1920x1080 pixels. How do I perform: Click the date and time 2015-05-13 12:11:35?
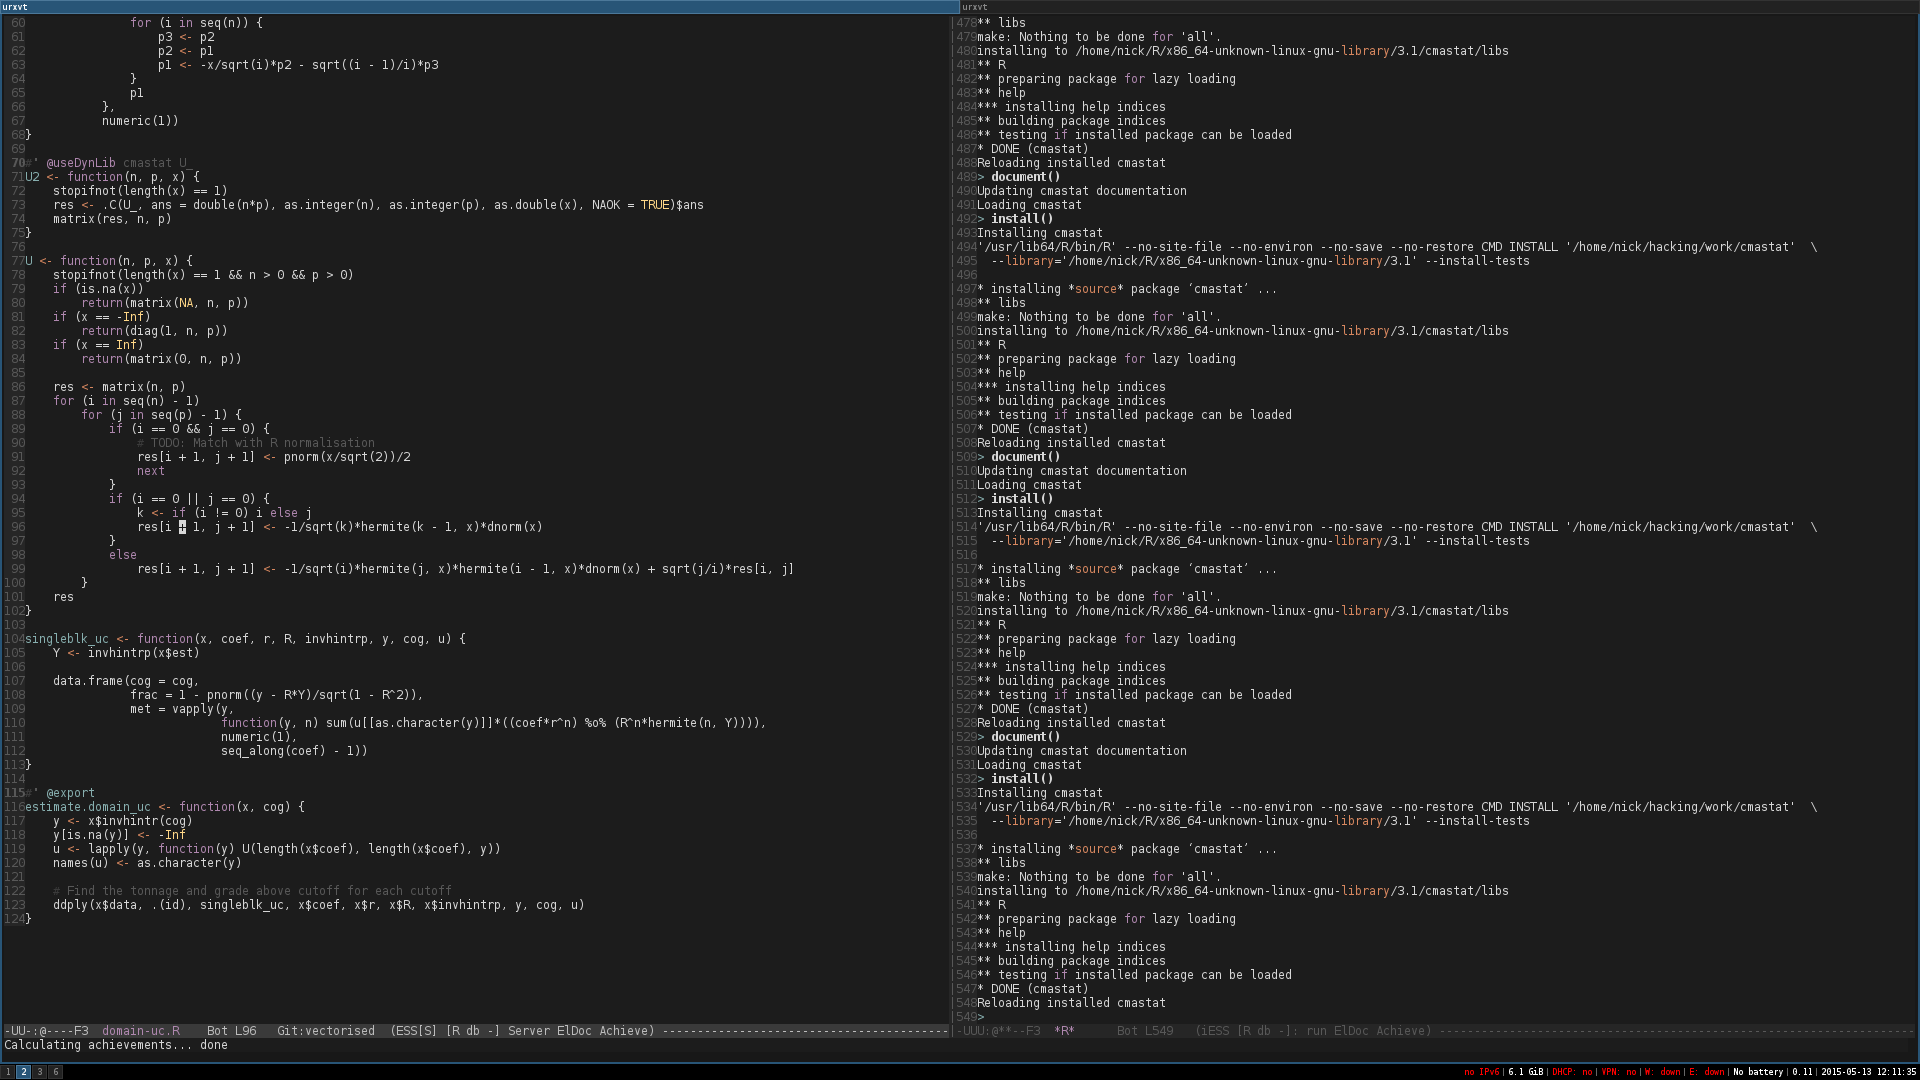click(x=1868, y=1072)
